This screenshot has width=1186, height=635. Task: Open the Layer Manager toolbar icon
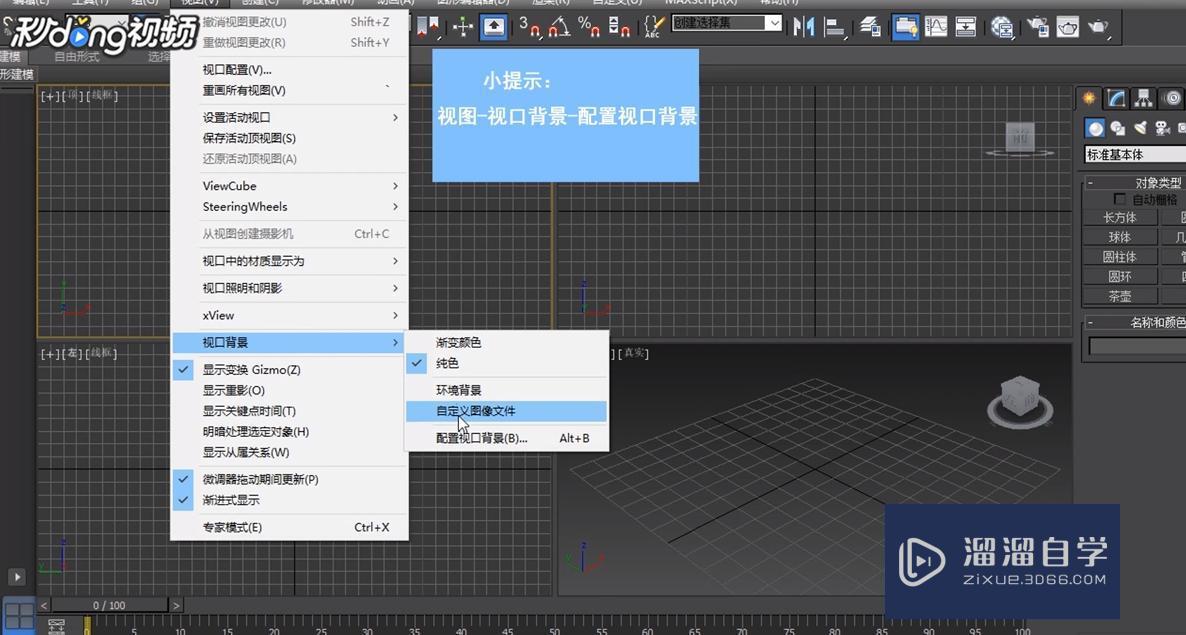[x=870, y=27]
